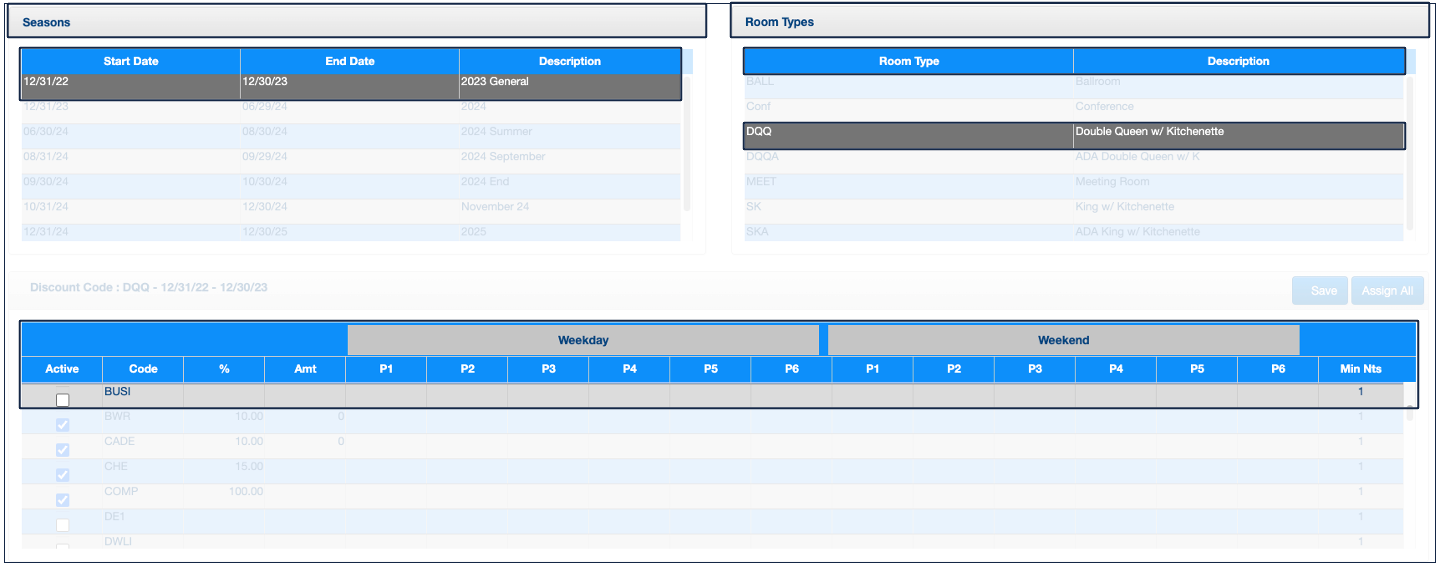The width and height of the screenshot is (1440, 566).
Task: Choose the 2024 Summer season row
Action: [x=350, y=132]
